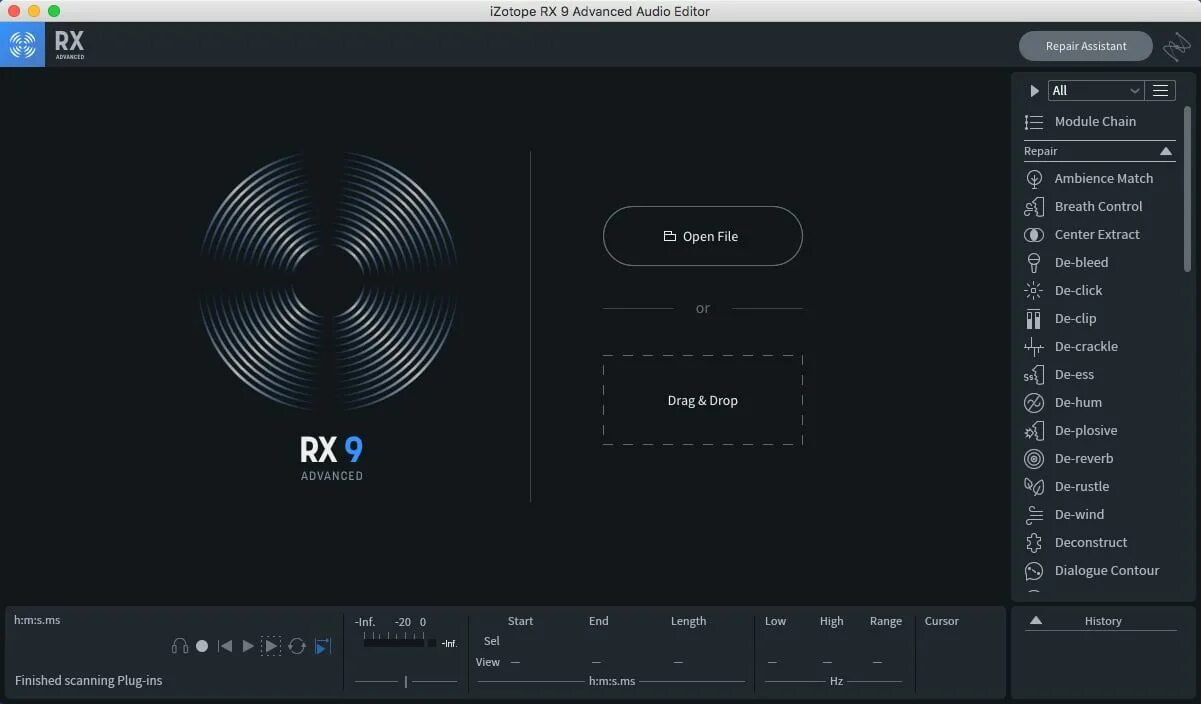This screenshot has height=704, width=1201.
Task: Click the level meter bar
Action: 394,643
